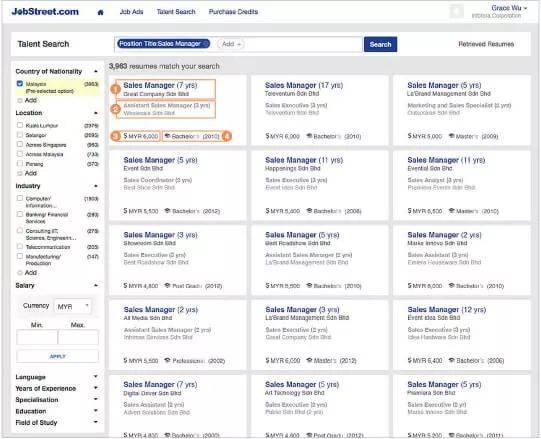Viewport: 541px width, 439px height.
Task: Go to the home icon in navbar
Action: (x=100, y=12)
